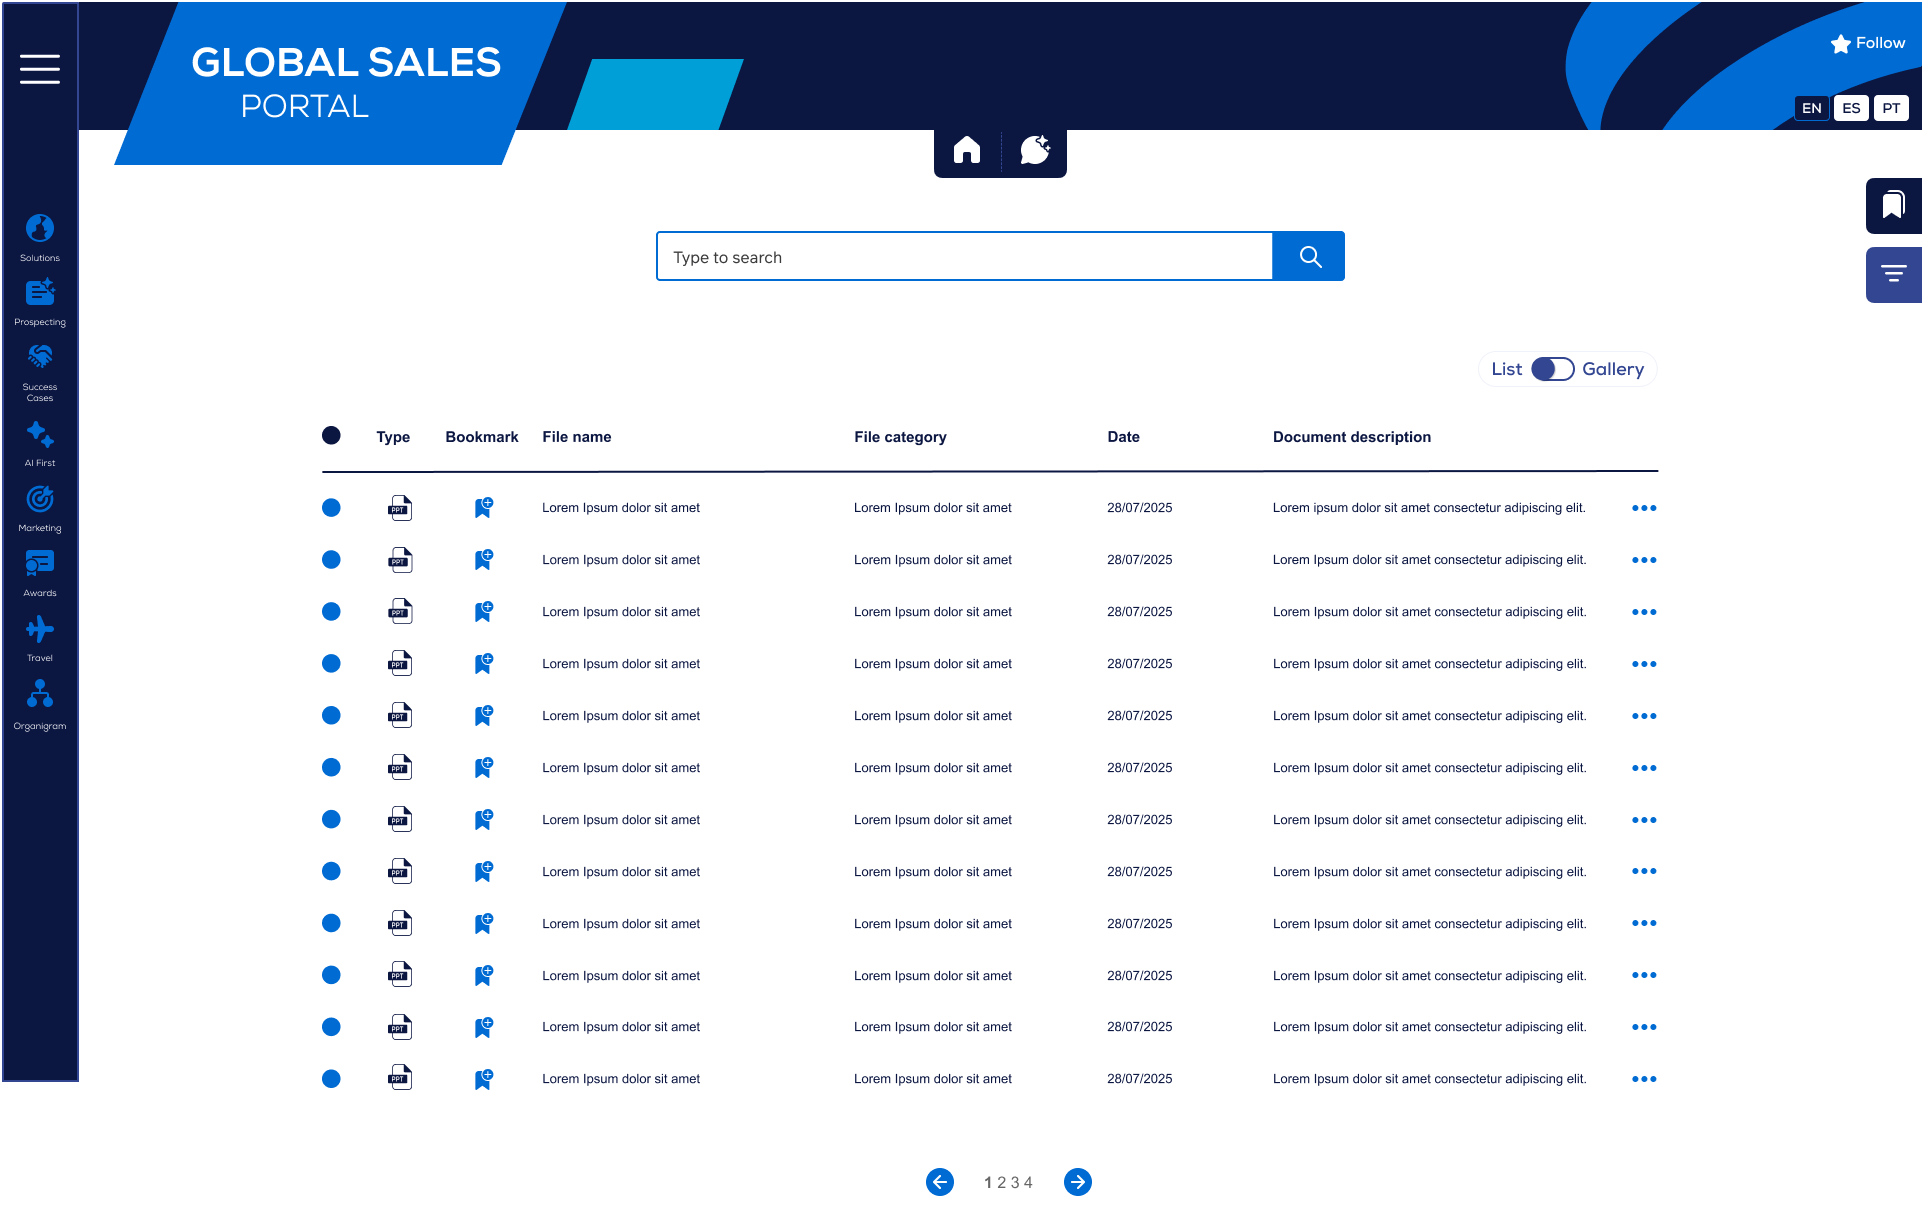Click the Follow star button
The image size is (1924, 1225).
(1867, 43)
